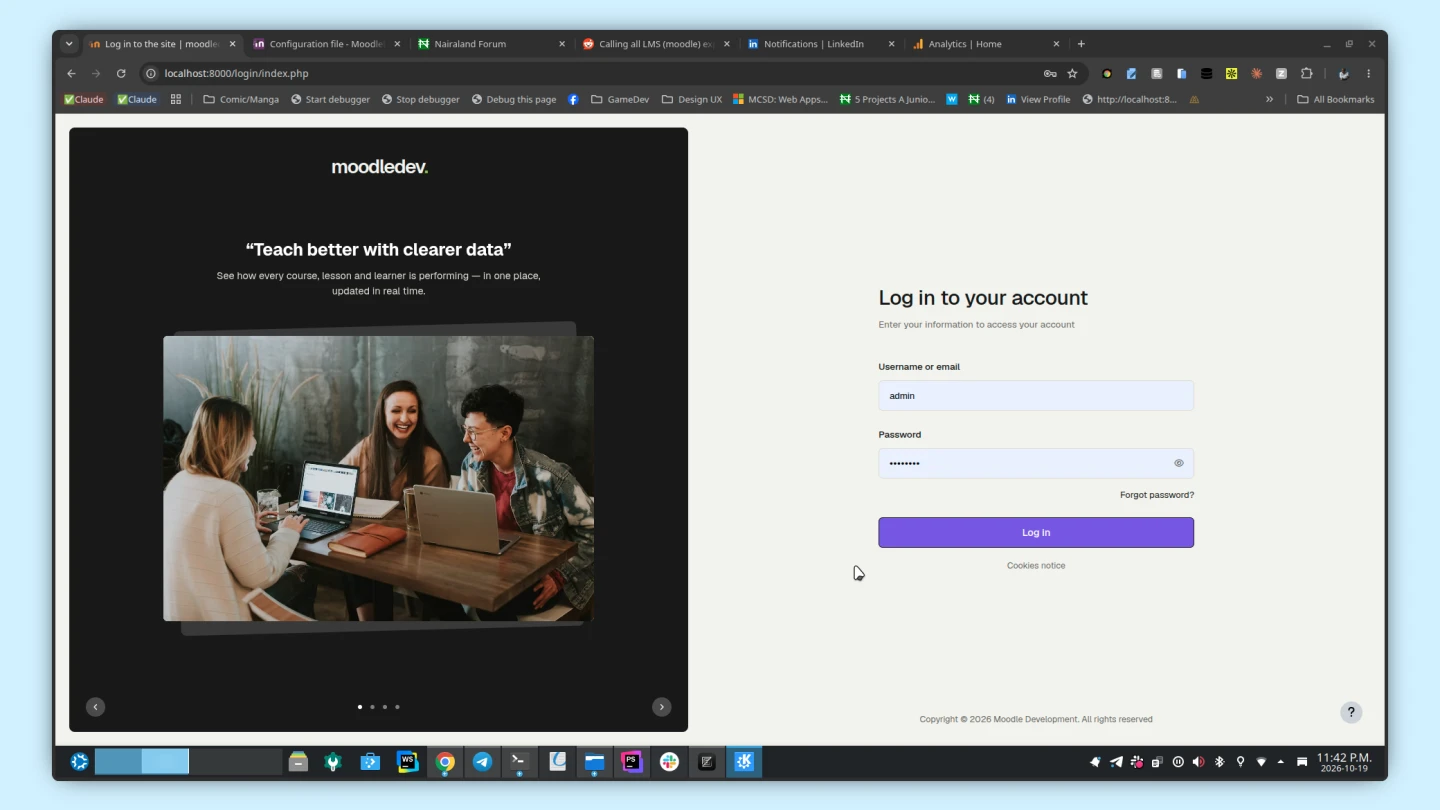Go to the next carousel slide

coord(661,707)
